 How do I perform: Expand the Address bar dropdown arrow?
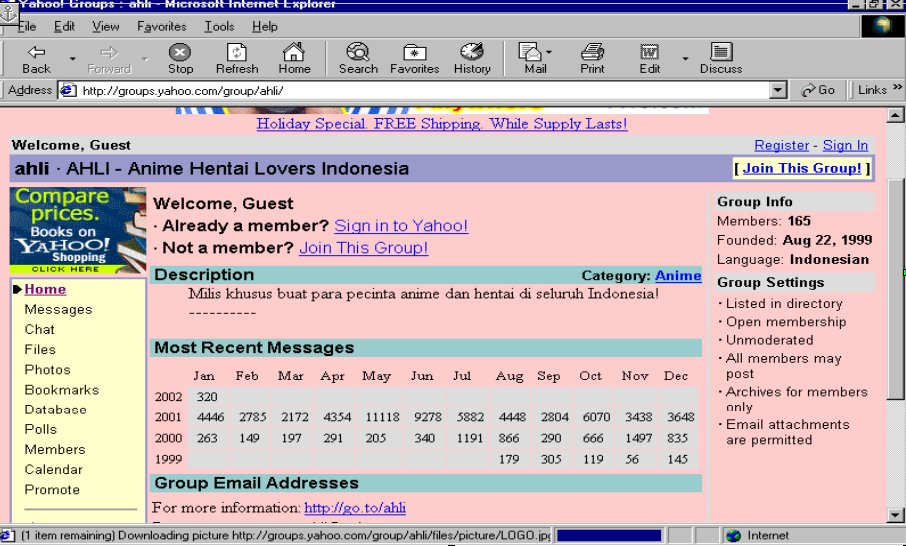pyautogui.click(x=779, y=90)
